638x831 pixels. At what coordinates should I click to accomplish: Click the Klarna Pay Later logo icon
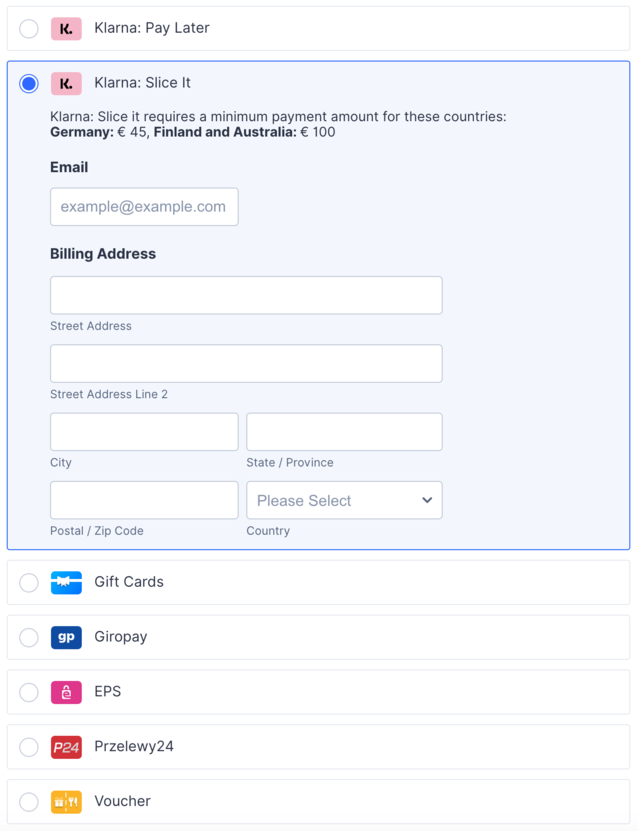(66, 29)
